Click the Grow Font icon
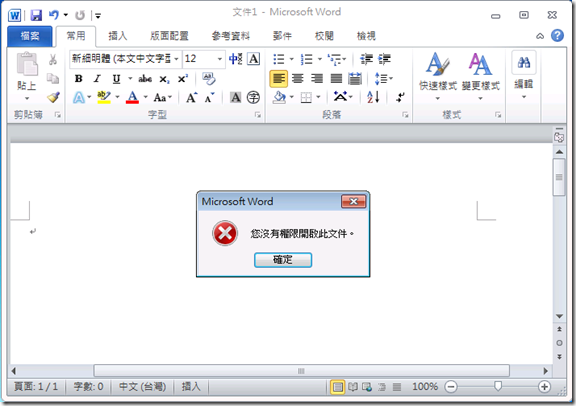Screen dimensions: 576x406 pos(191,98)
